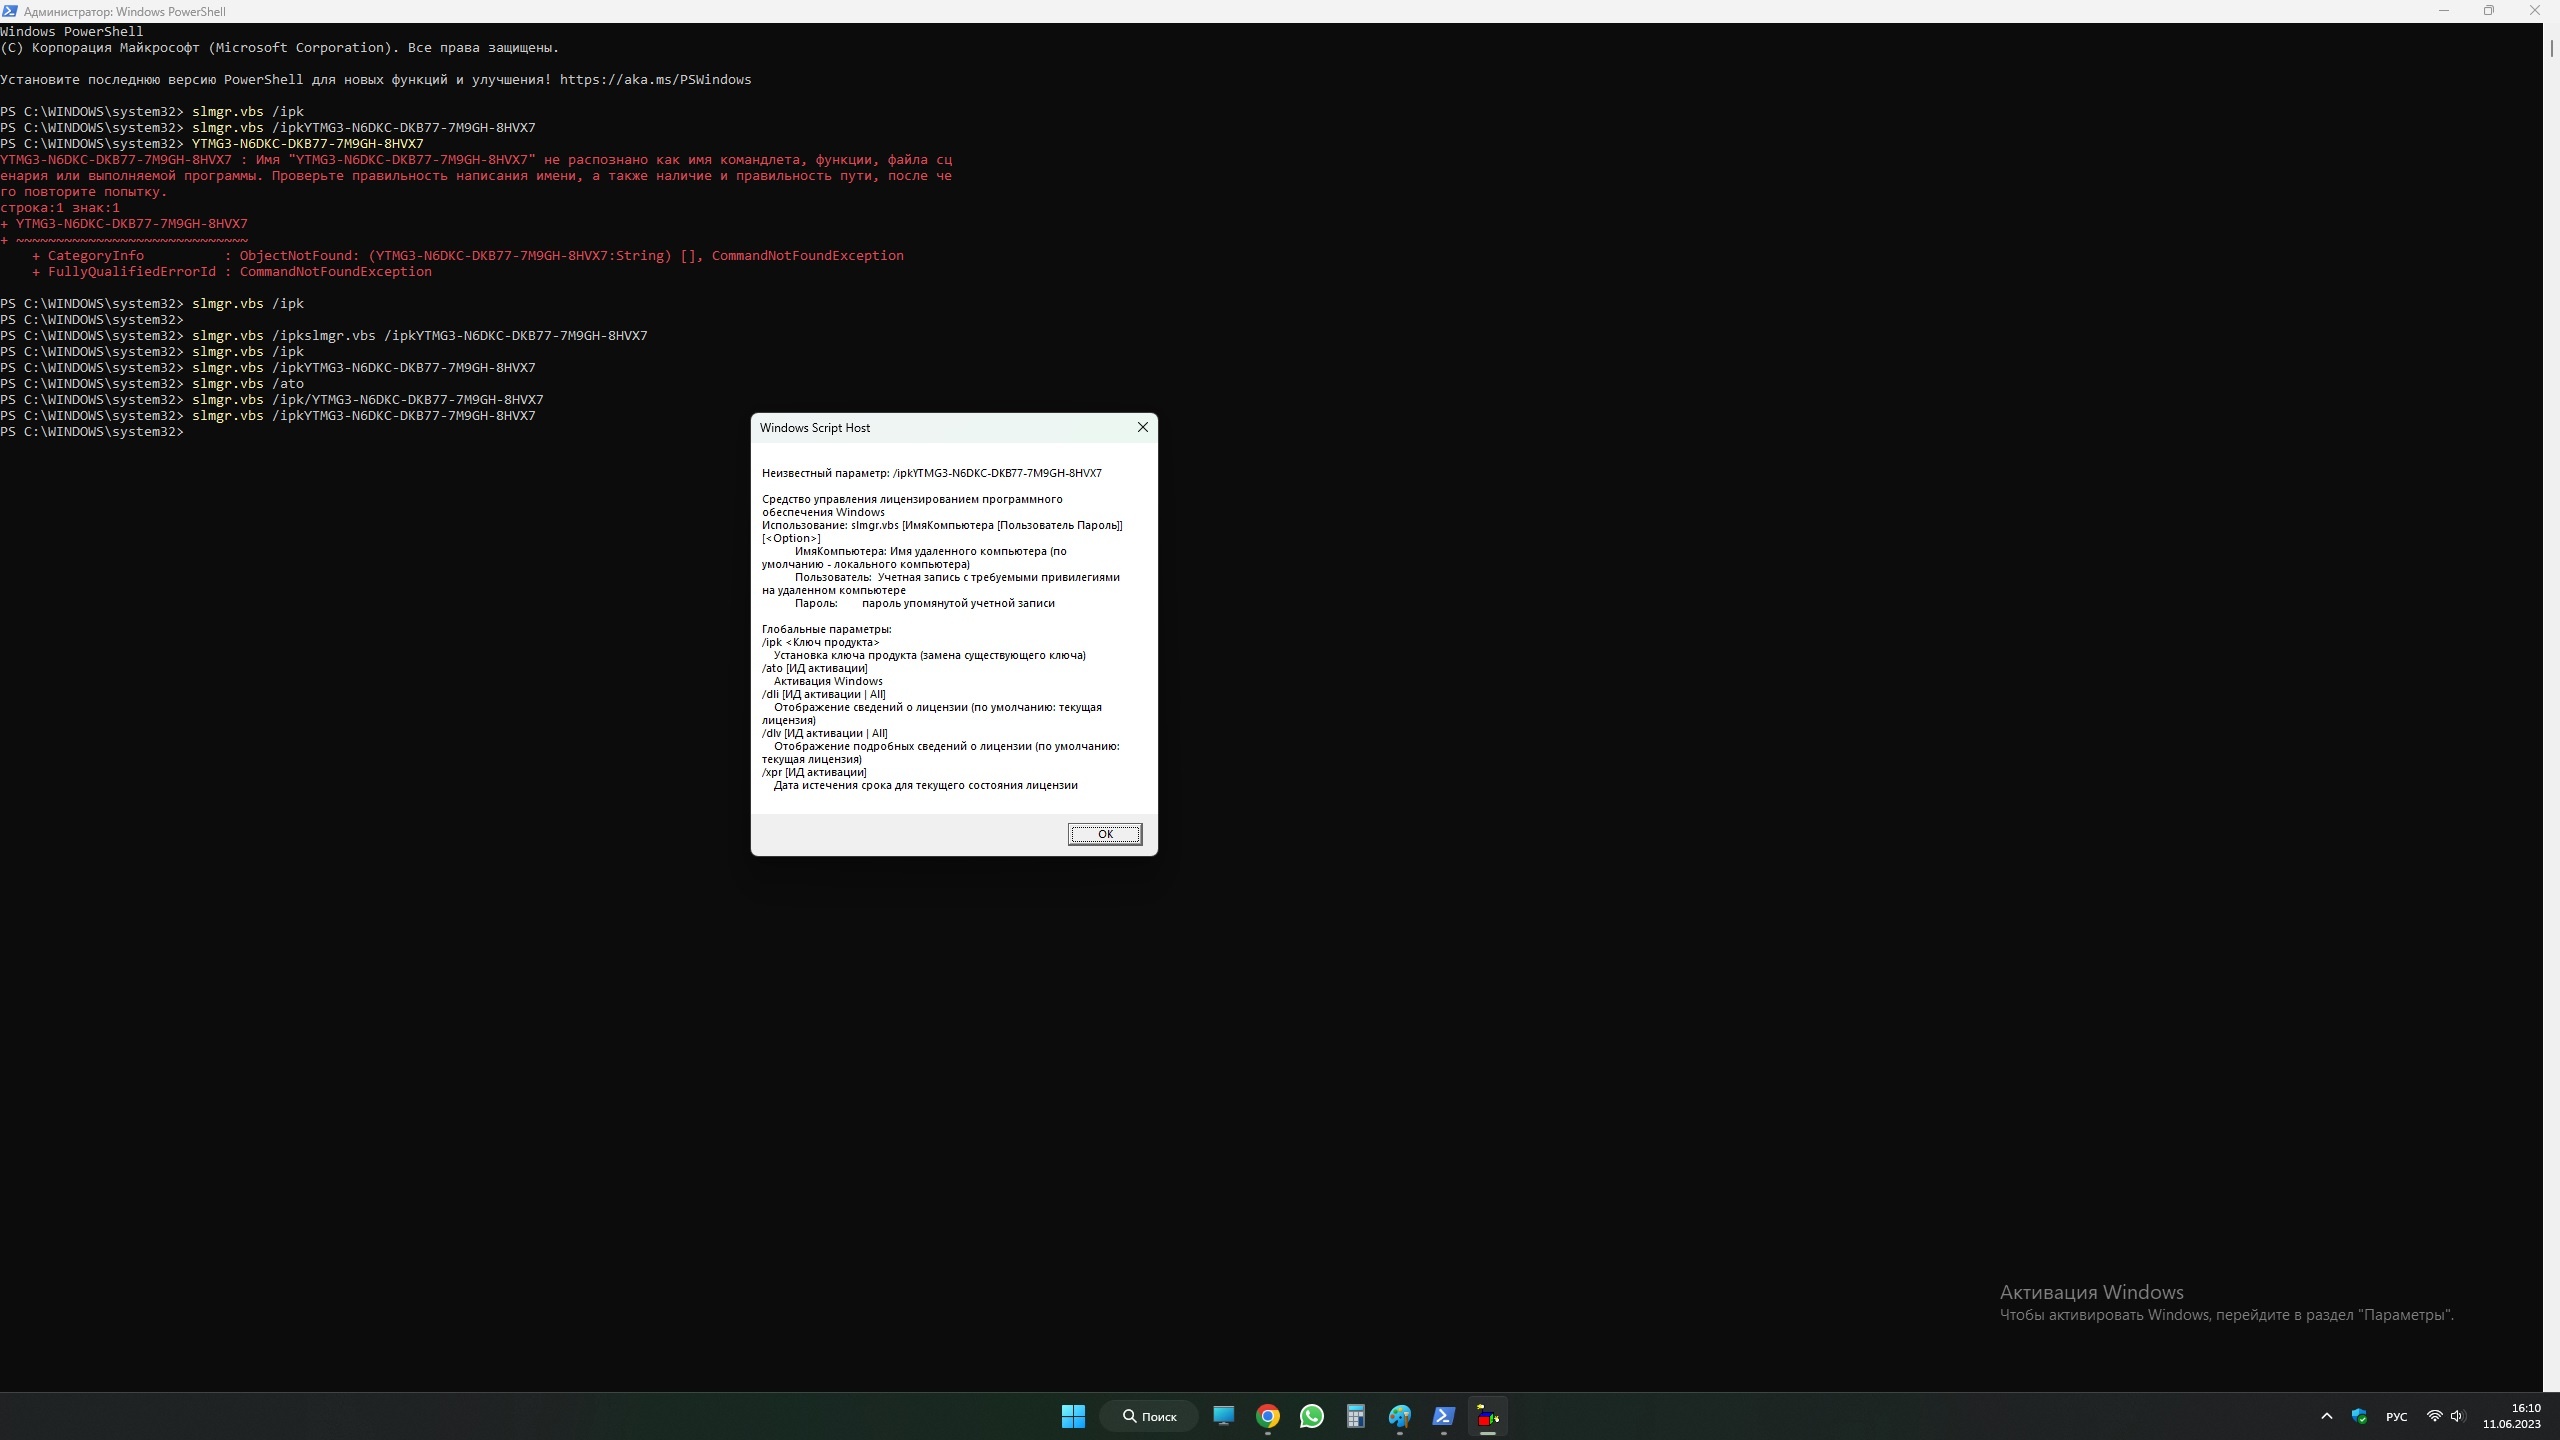Click '/dlv [ИД активации | All]' line in dialog
The image size is (2560, 1440).
click(x=825, y=733)
